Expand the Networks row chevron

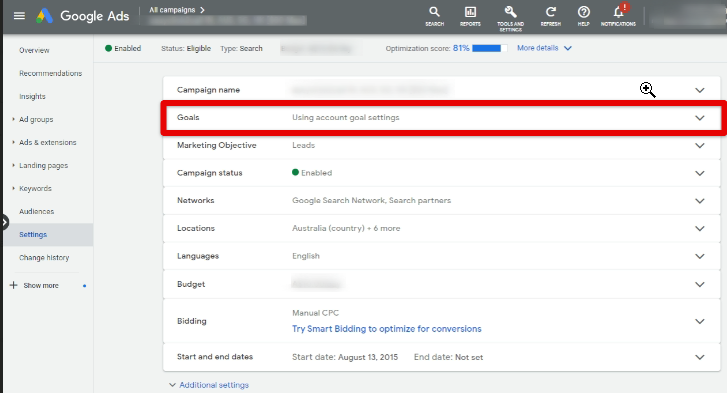coord(700,201)
